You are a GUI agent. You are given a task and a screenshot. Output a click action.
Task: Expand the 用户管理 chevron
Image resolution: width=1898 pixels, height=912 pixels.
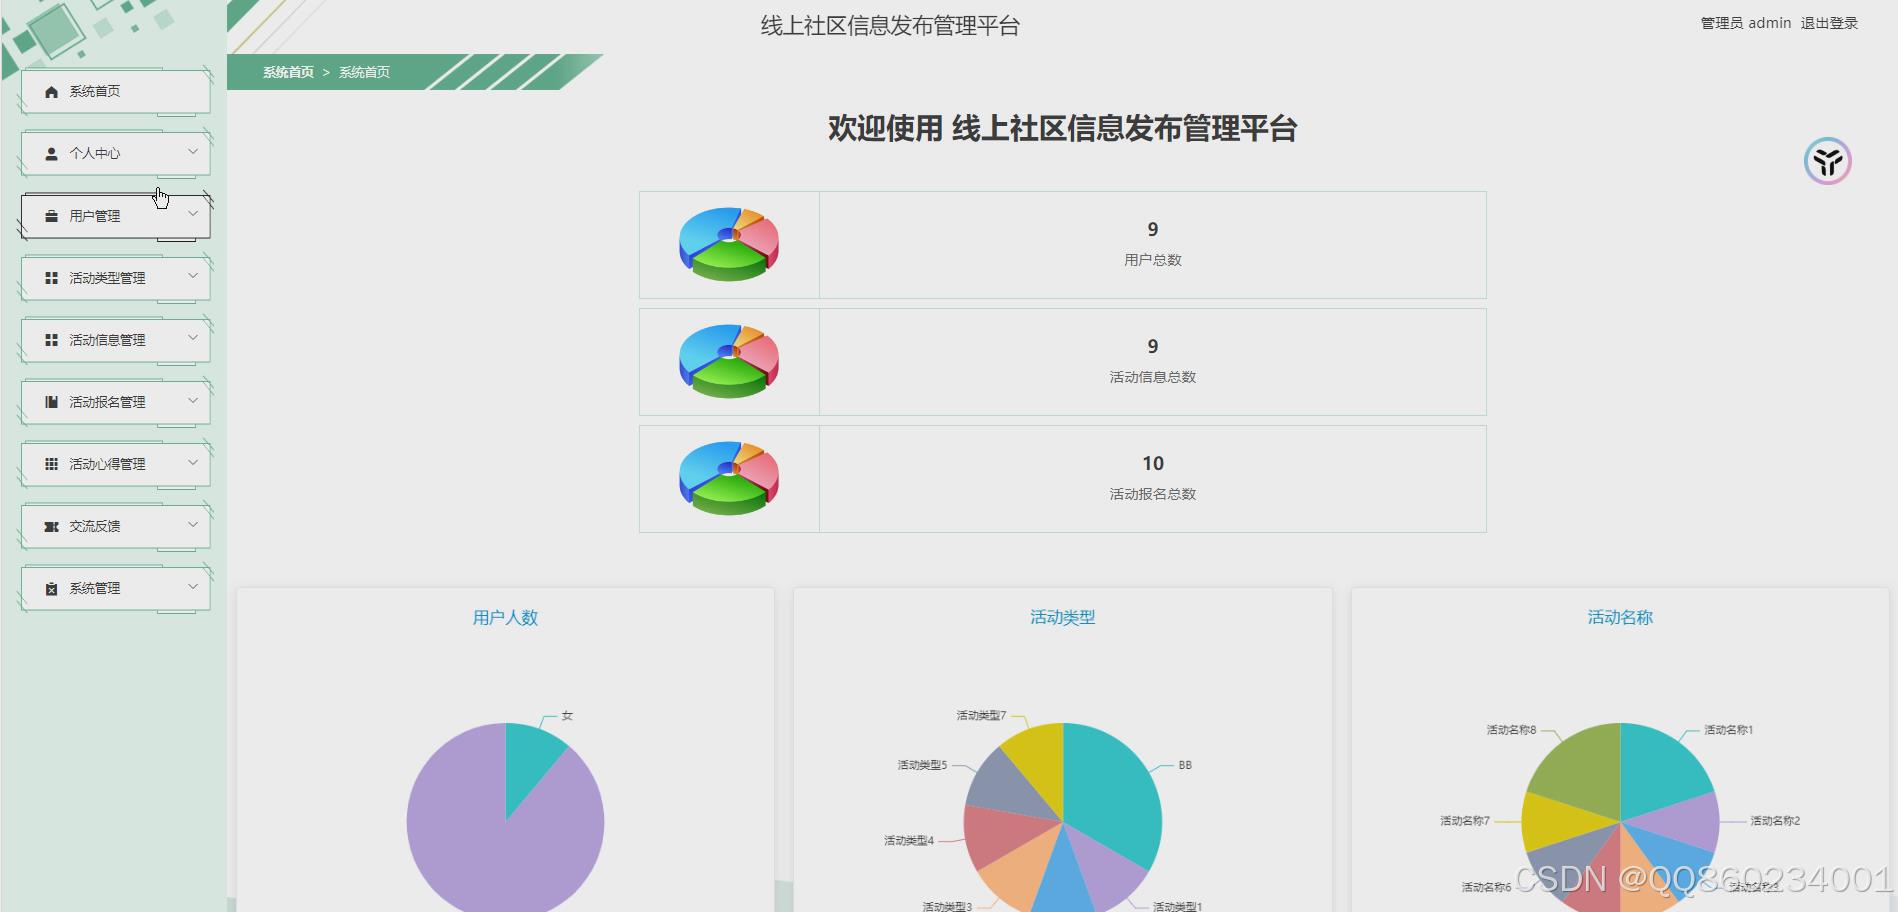point(193,214)
